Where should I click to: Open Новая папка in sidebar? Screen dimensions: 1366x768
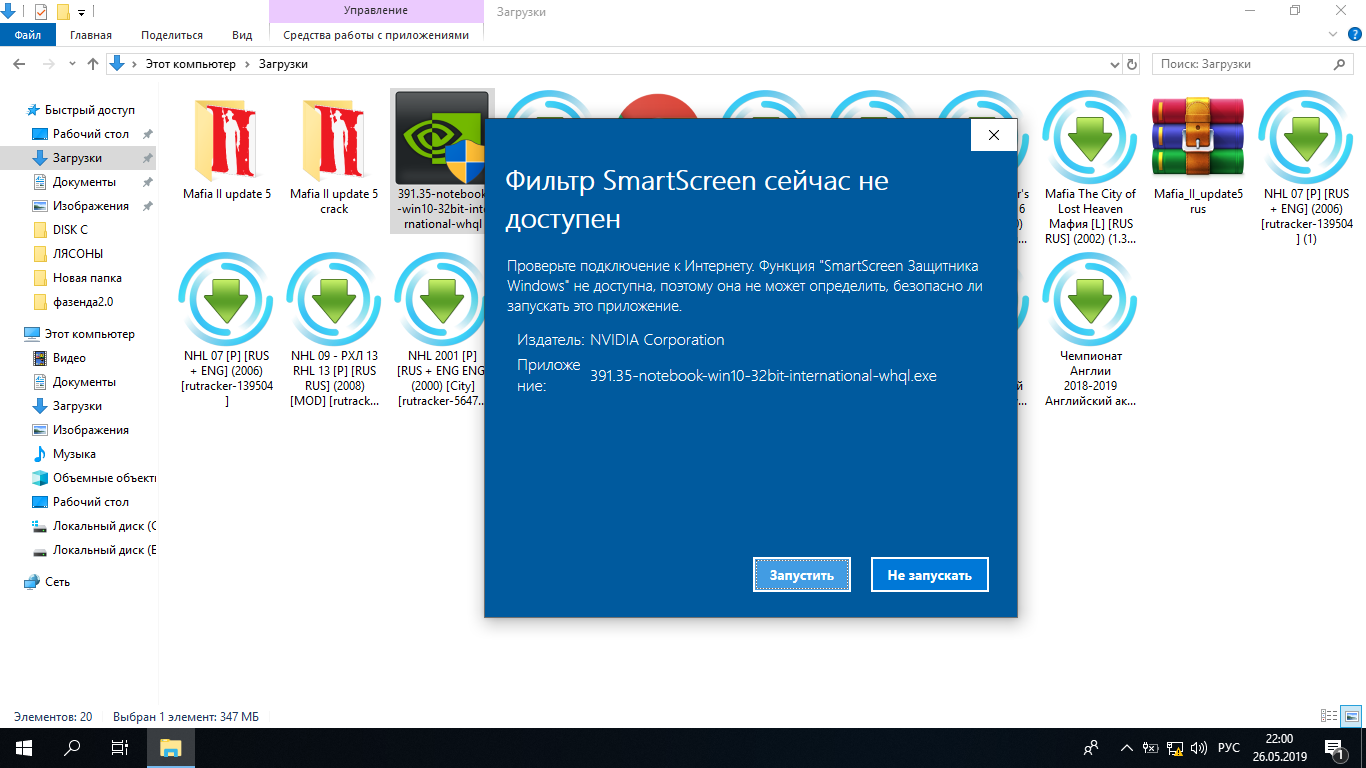click(87, 278)
